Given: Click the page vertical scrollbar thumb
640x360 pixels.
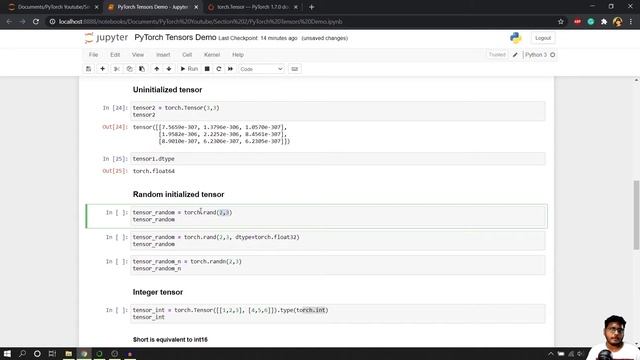Looking at the screenshot, I should click(636, 215).
